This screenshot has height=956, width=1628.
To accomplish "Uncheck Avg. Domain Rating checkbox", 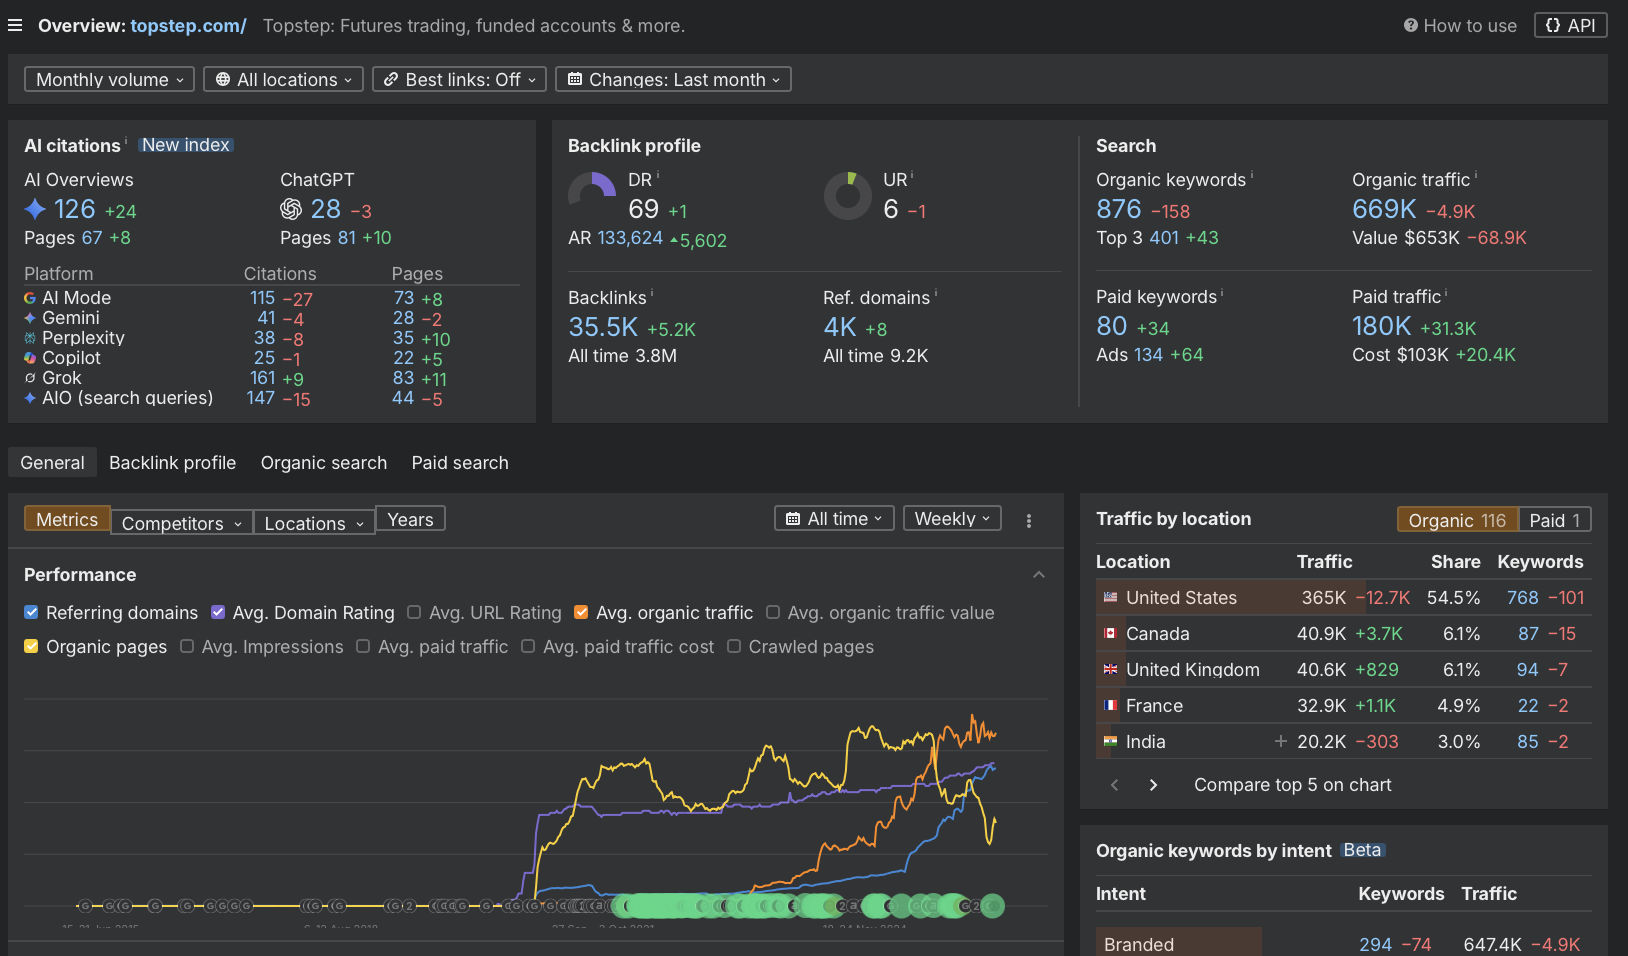I will coord(218,612).
